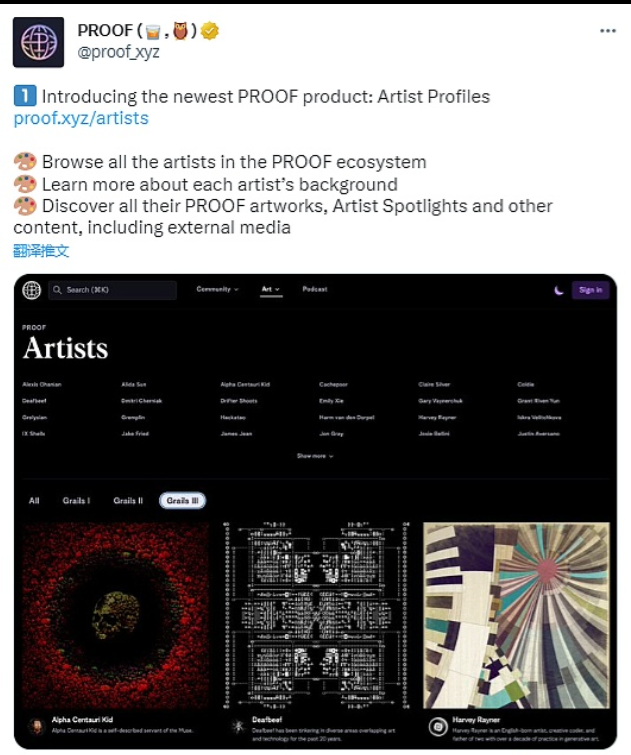Click Harvey Rayner's round avatar icon
The image size is (631, 755).
coord(437,725)
